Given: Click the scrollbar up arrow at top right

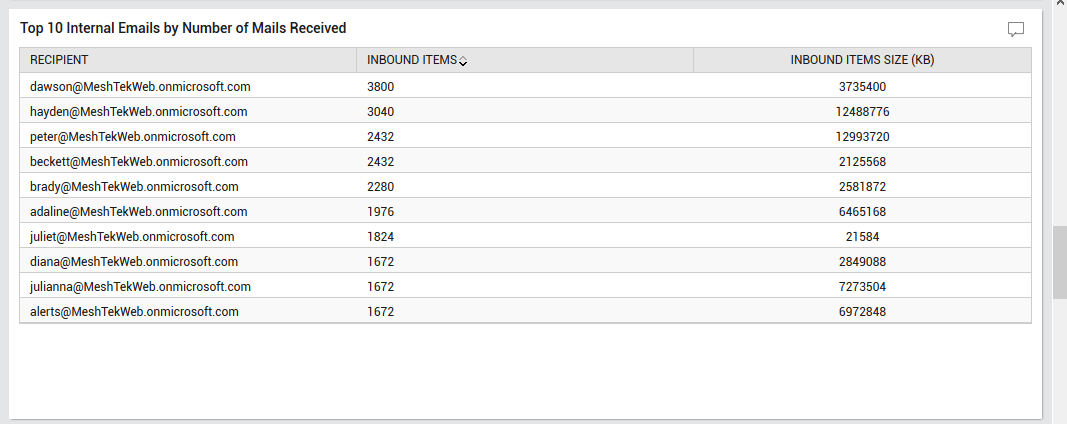Looking at the screenshot, I should (1060, 3).
